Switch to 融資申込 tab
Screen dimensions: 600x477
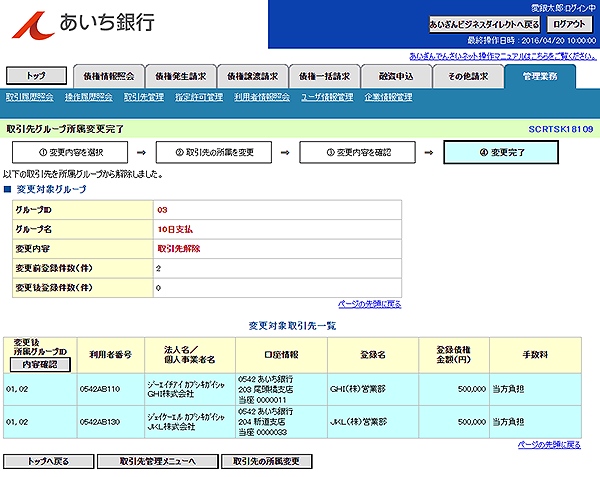[396, 76]
